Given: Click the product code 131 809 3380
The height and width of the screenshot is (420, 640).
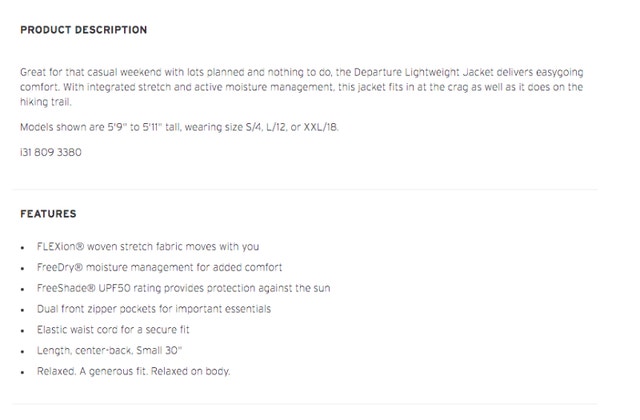Looking at the screenshot, I should tap(51, 152).
